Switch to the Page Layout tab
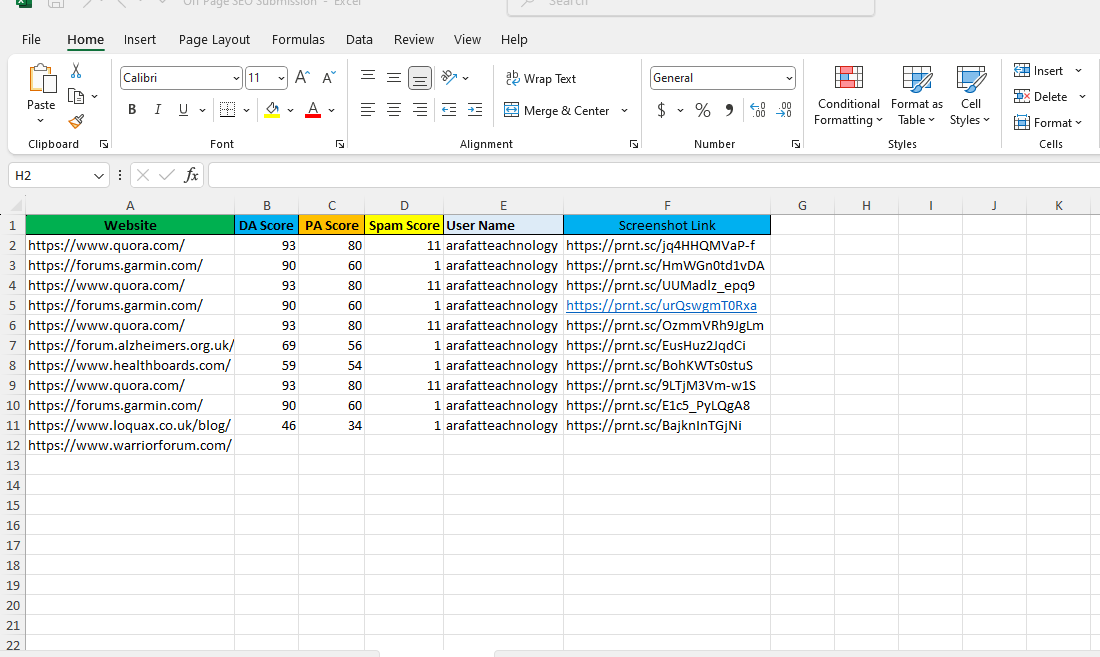Viewport: 1100px width, 657px height. coord(214,39)
